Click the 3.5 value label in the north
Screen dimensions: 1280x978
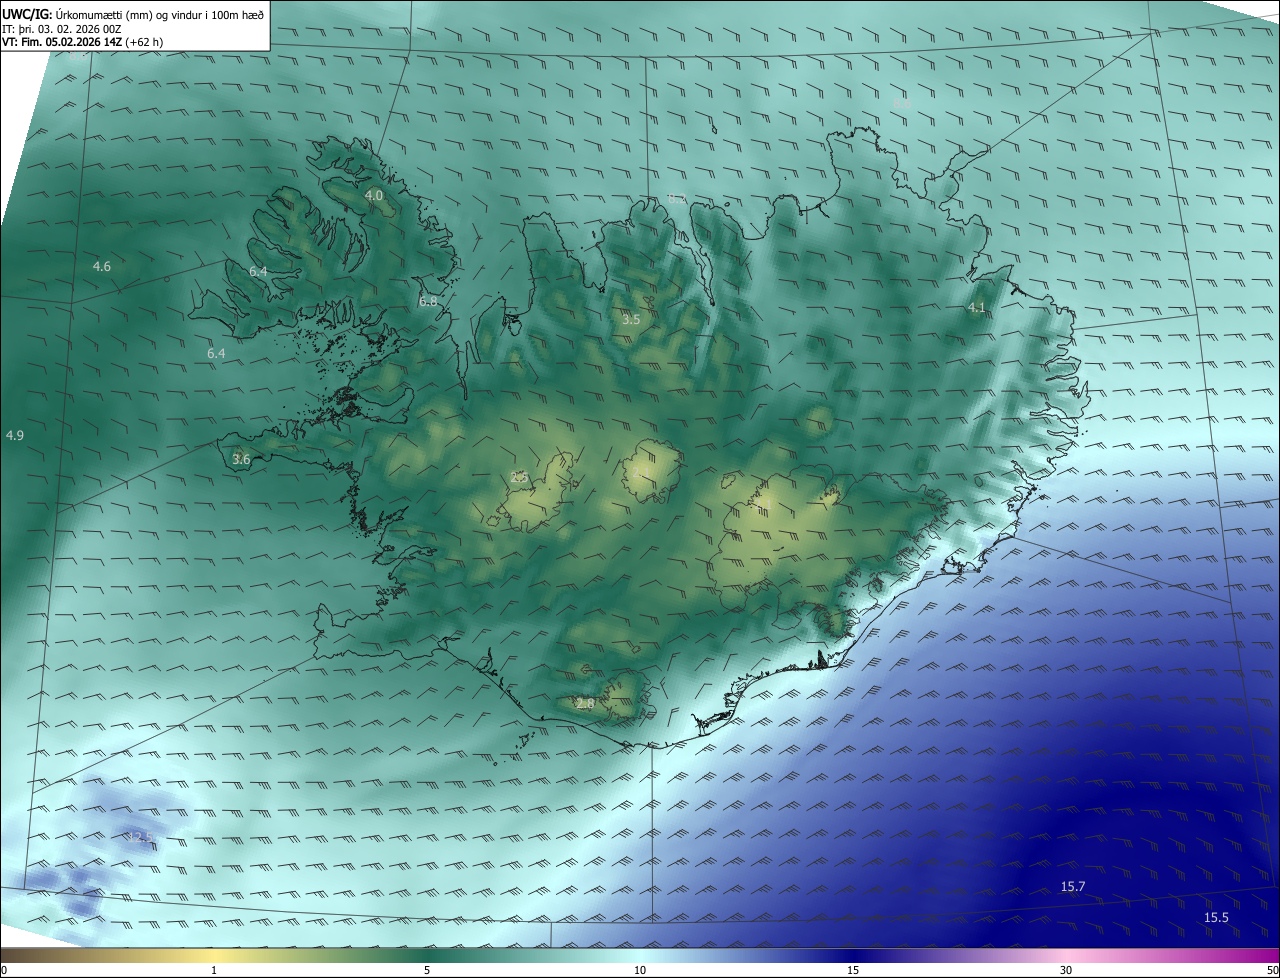coord(631,320)
